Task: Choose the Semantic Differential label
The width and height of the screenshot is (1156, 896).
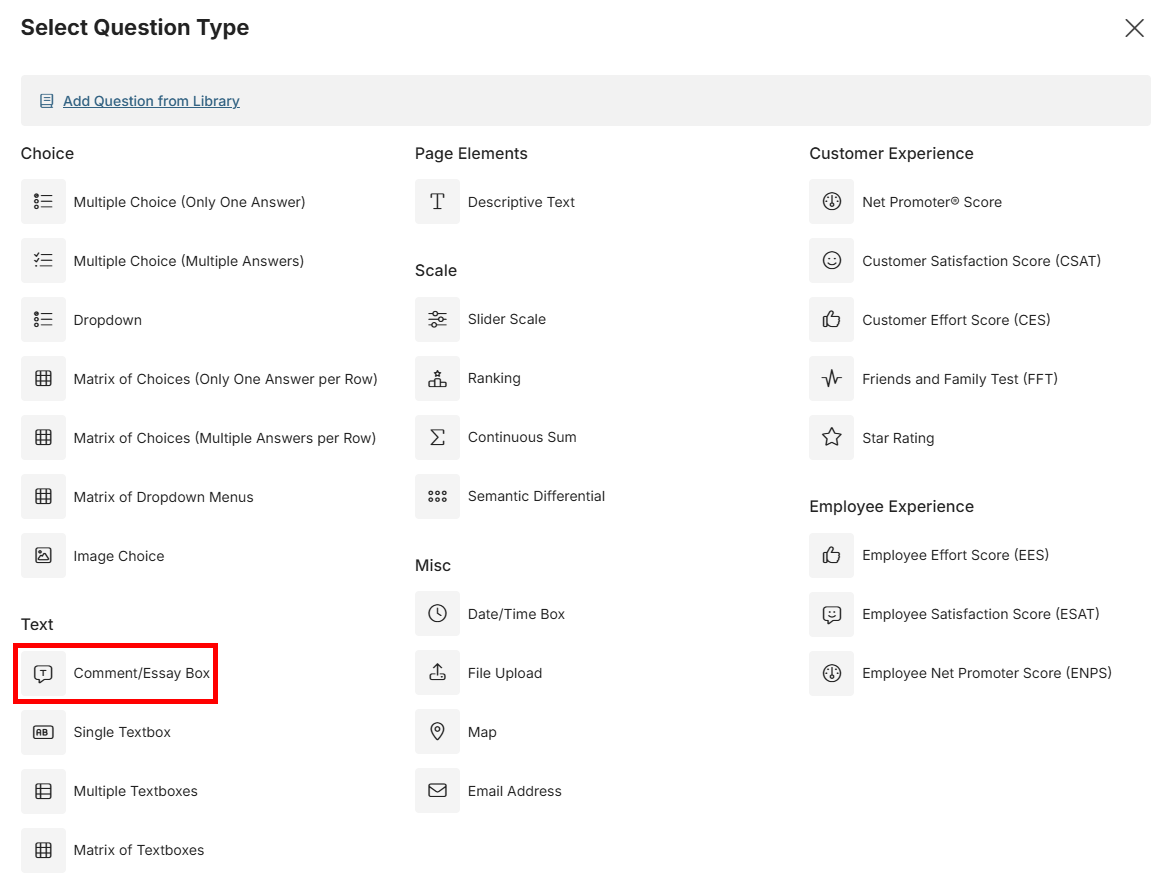Action: 537,496
